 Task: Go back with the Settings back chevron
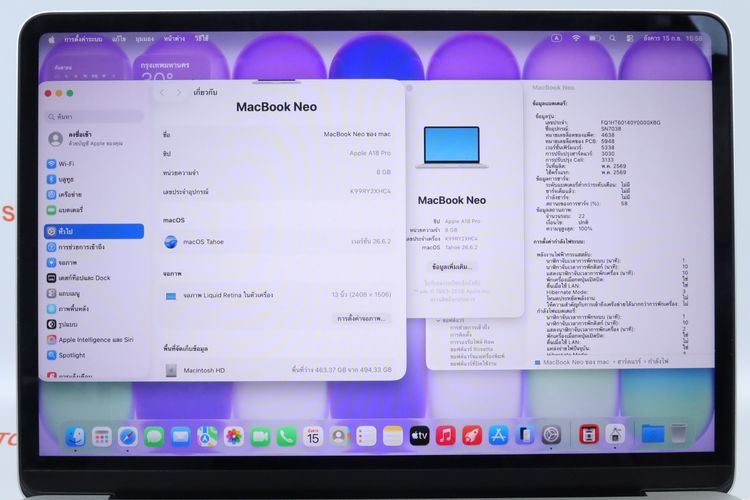(x=162, y=92)
